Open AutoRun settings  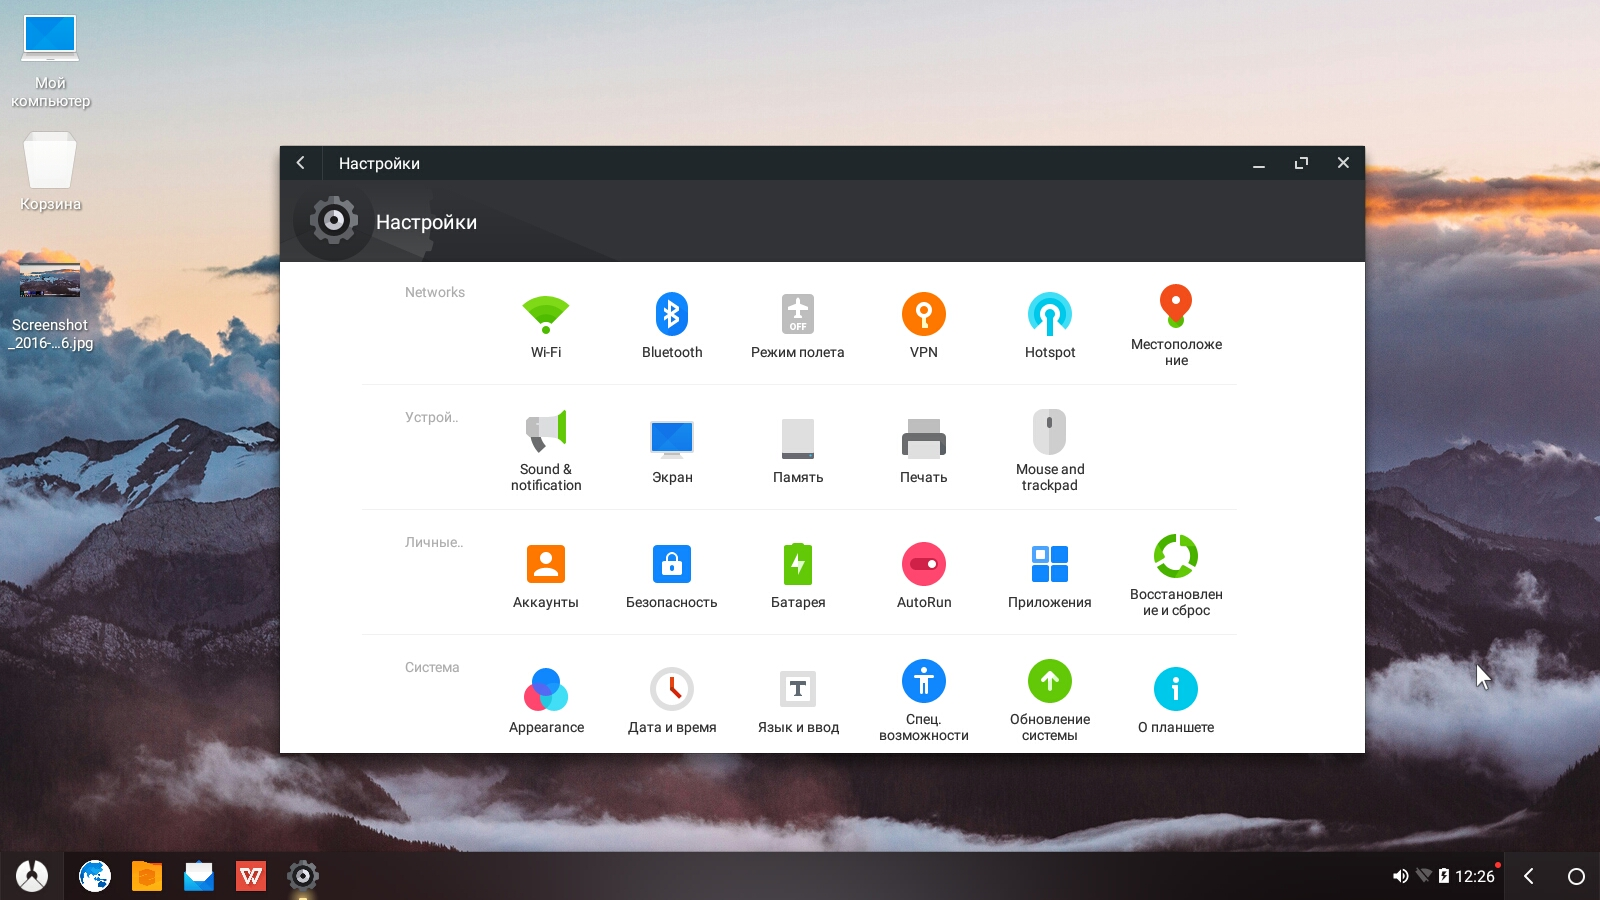(x=924, y=576)
